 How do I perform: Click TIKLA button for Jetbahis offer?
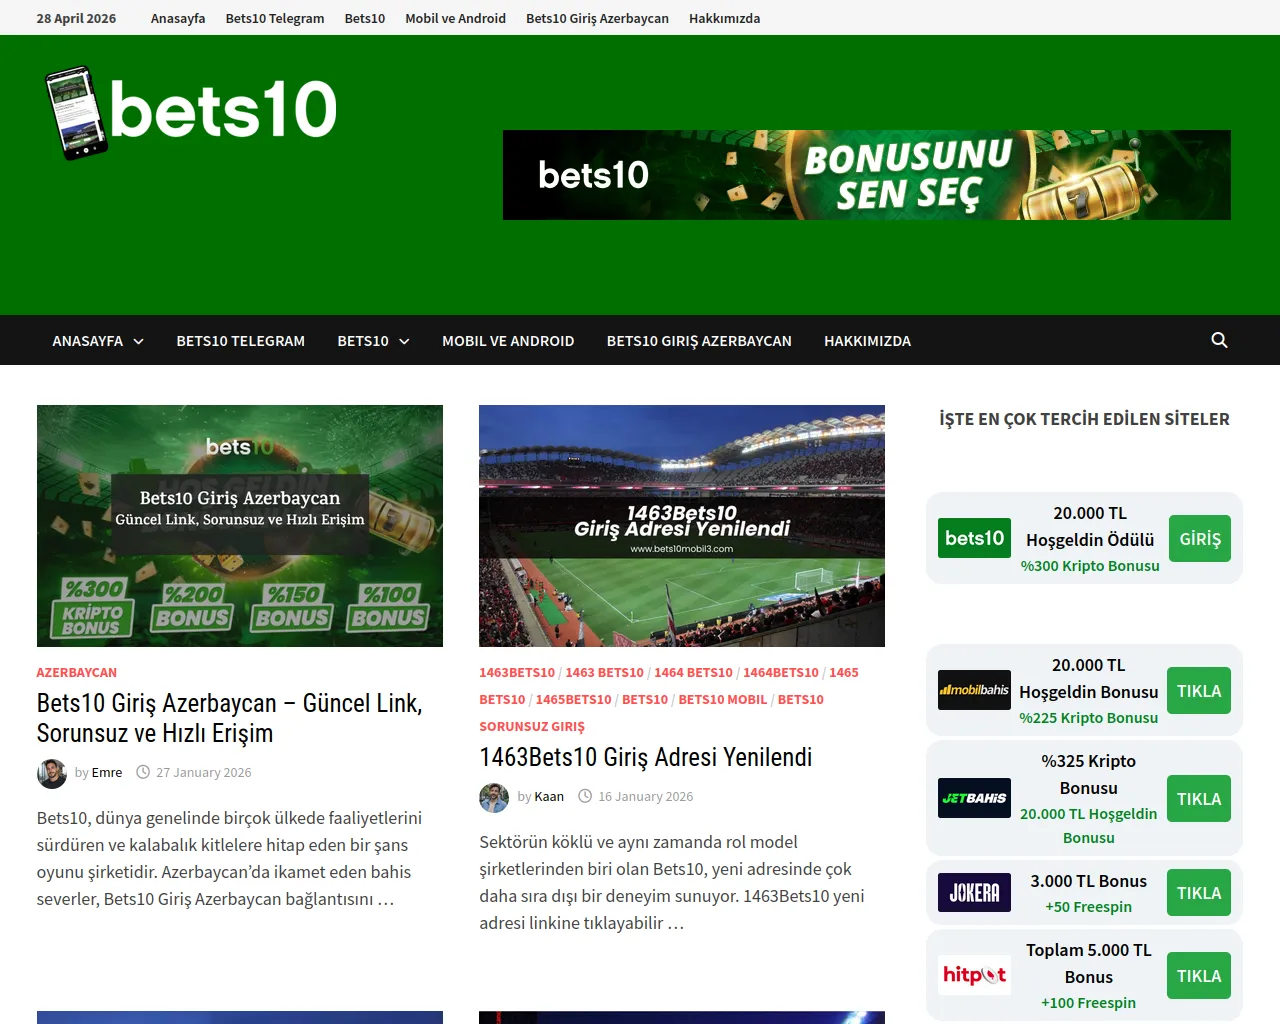click(x=1199, y=799)
